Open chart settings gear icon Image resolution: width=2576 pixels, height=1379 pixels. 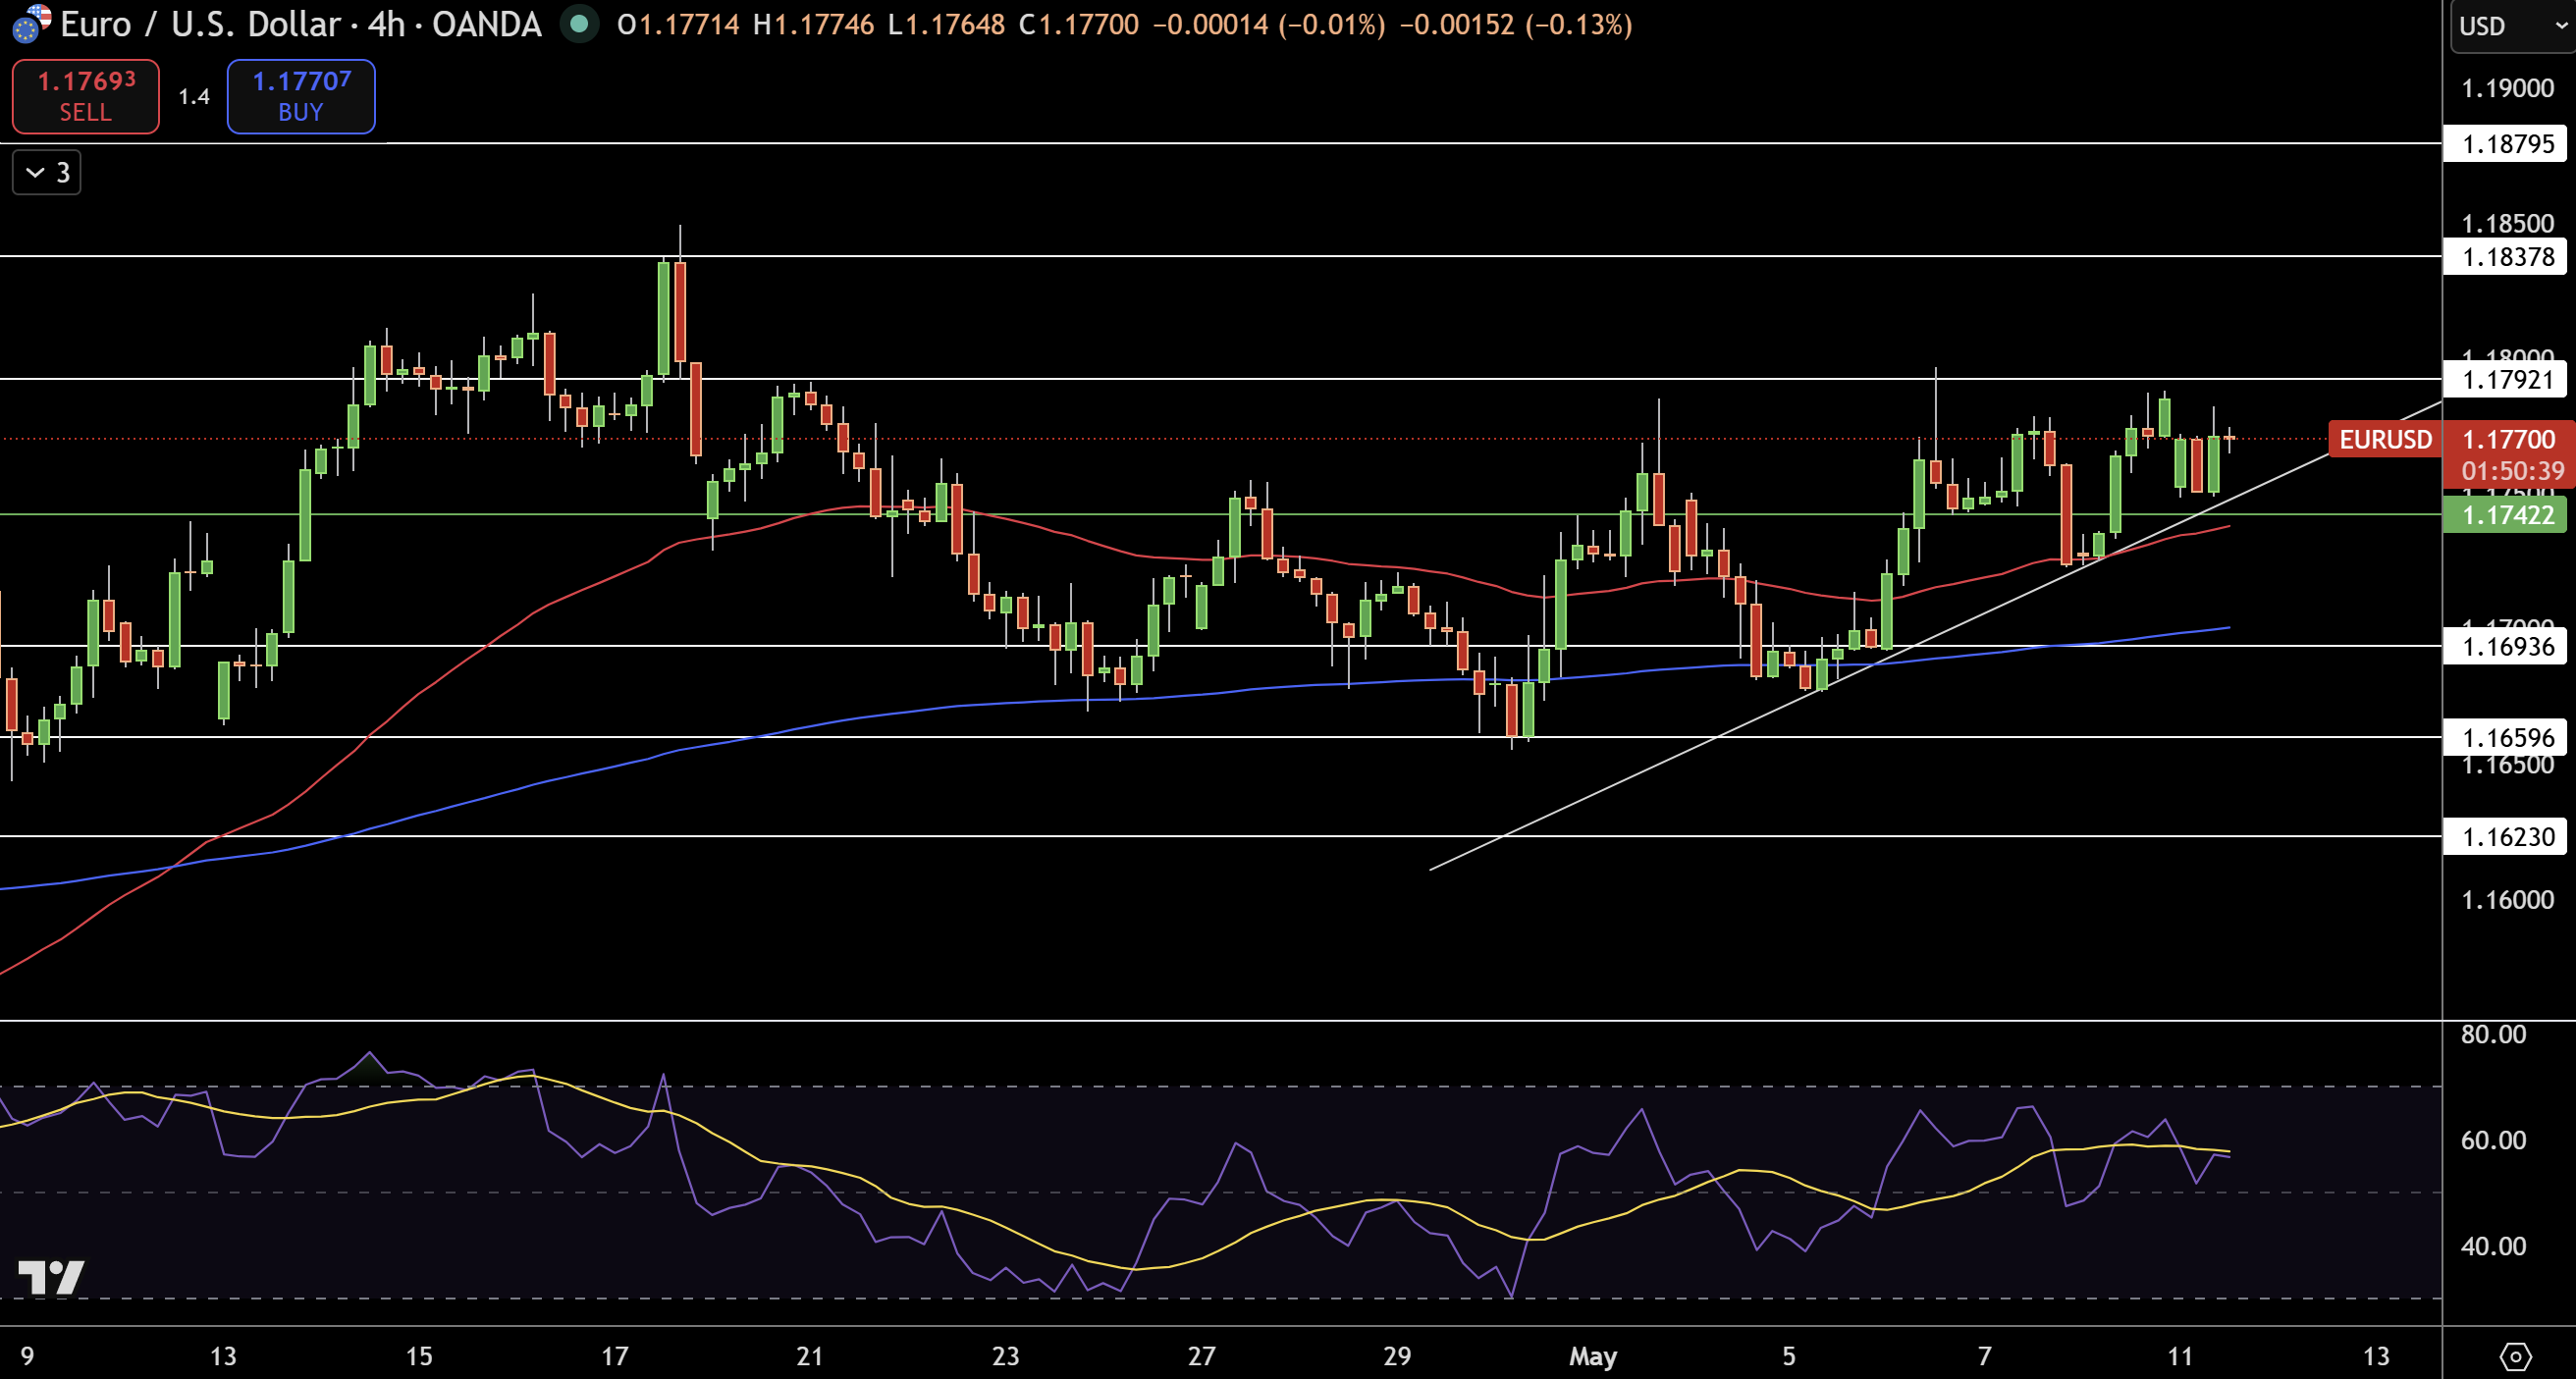(2515, 1356)
